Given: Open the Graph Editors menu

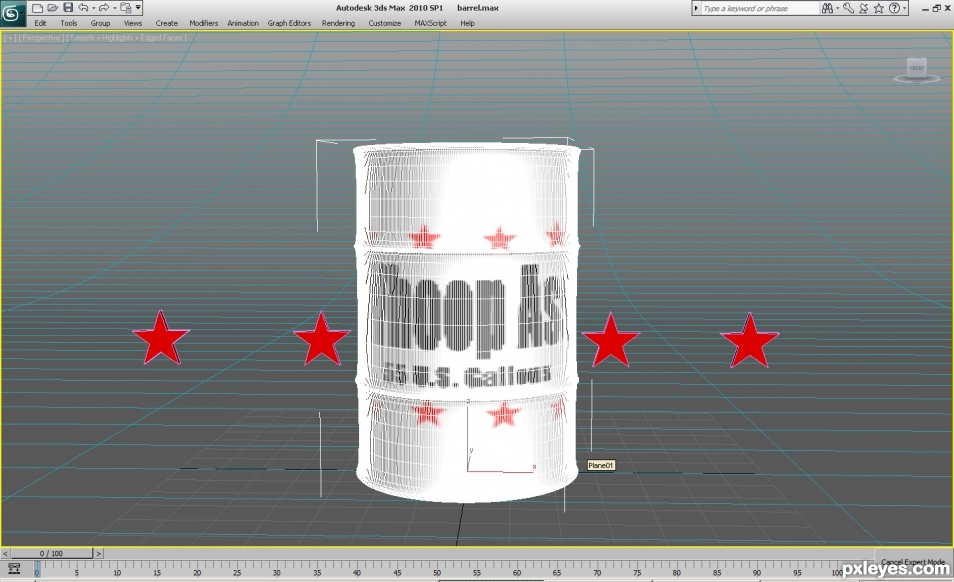Looking at the screenshot, I should point(289,23).
